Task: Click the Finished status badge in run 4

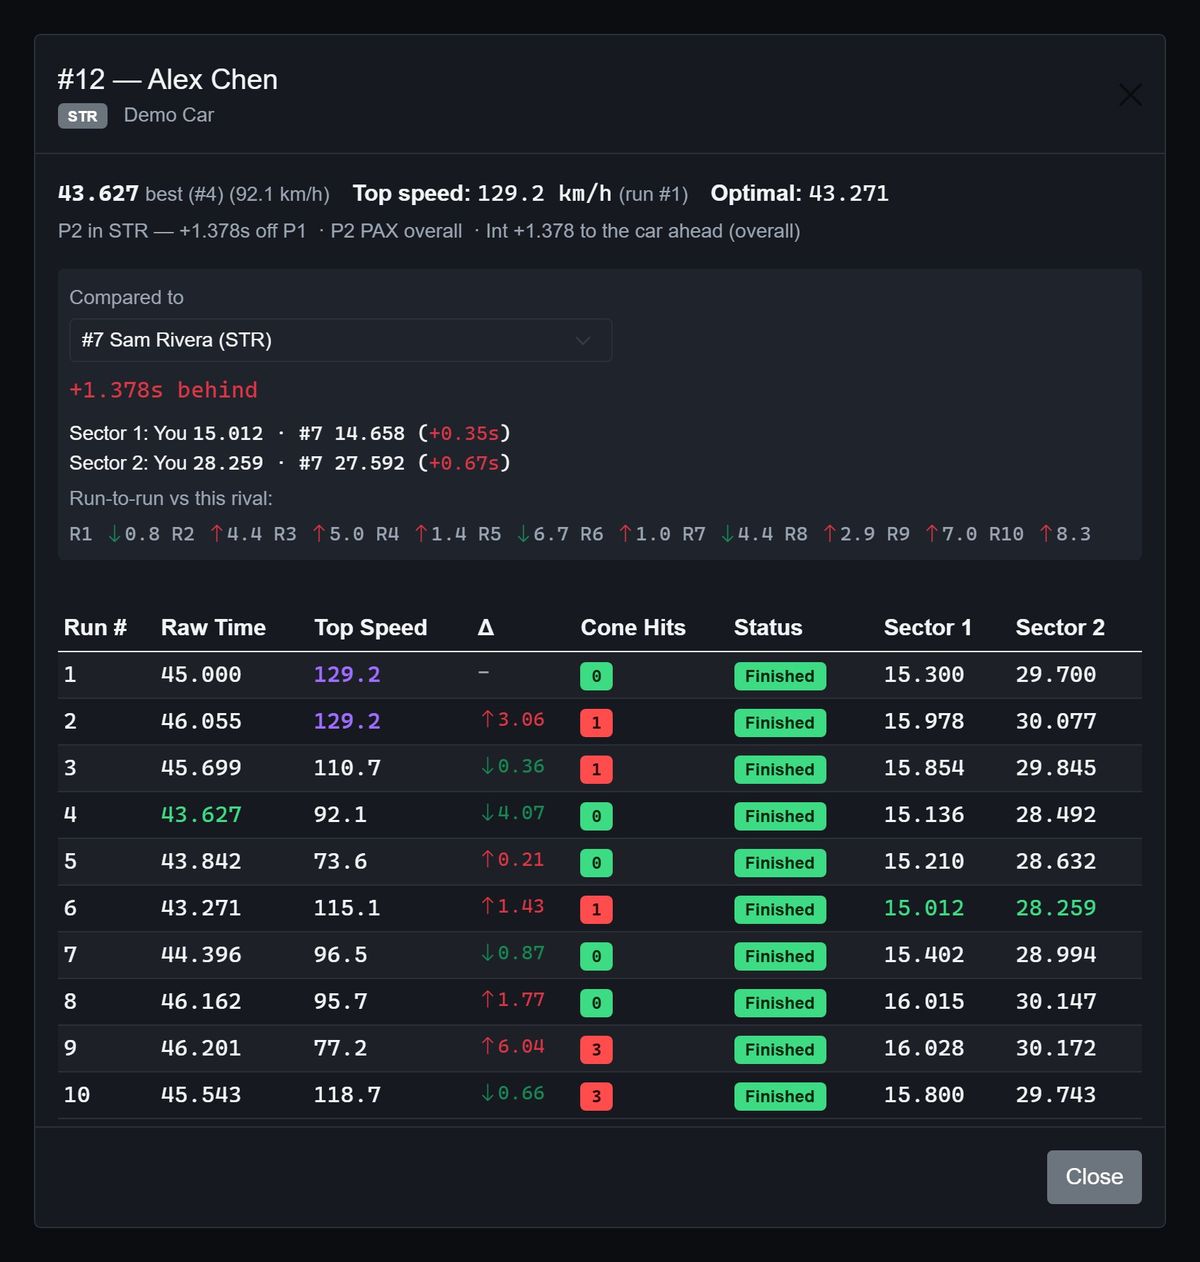Action: (780, 816)
